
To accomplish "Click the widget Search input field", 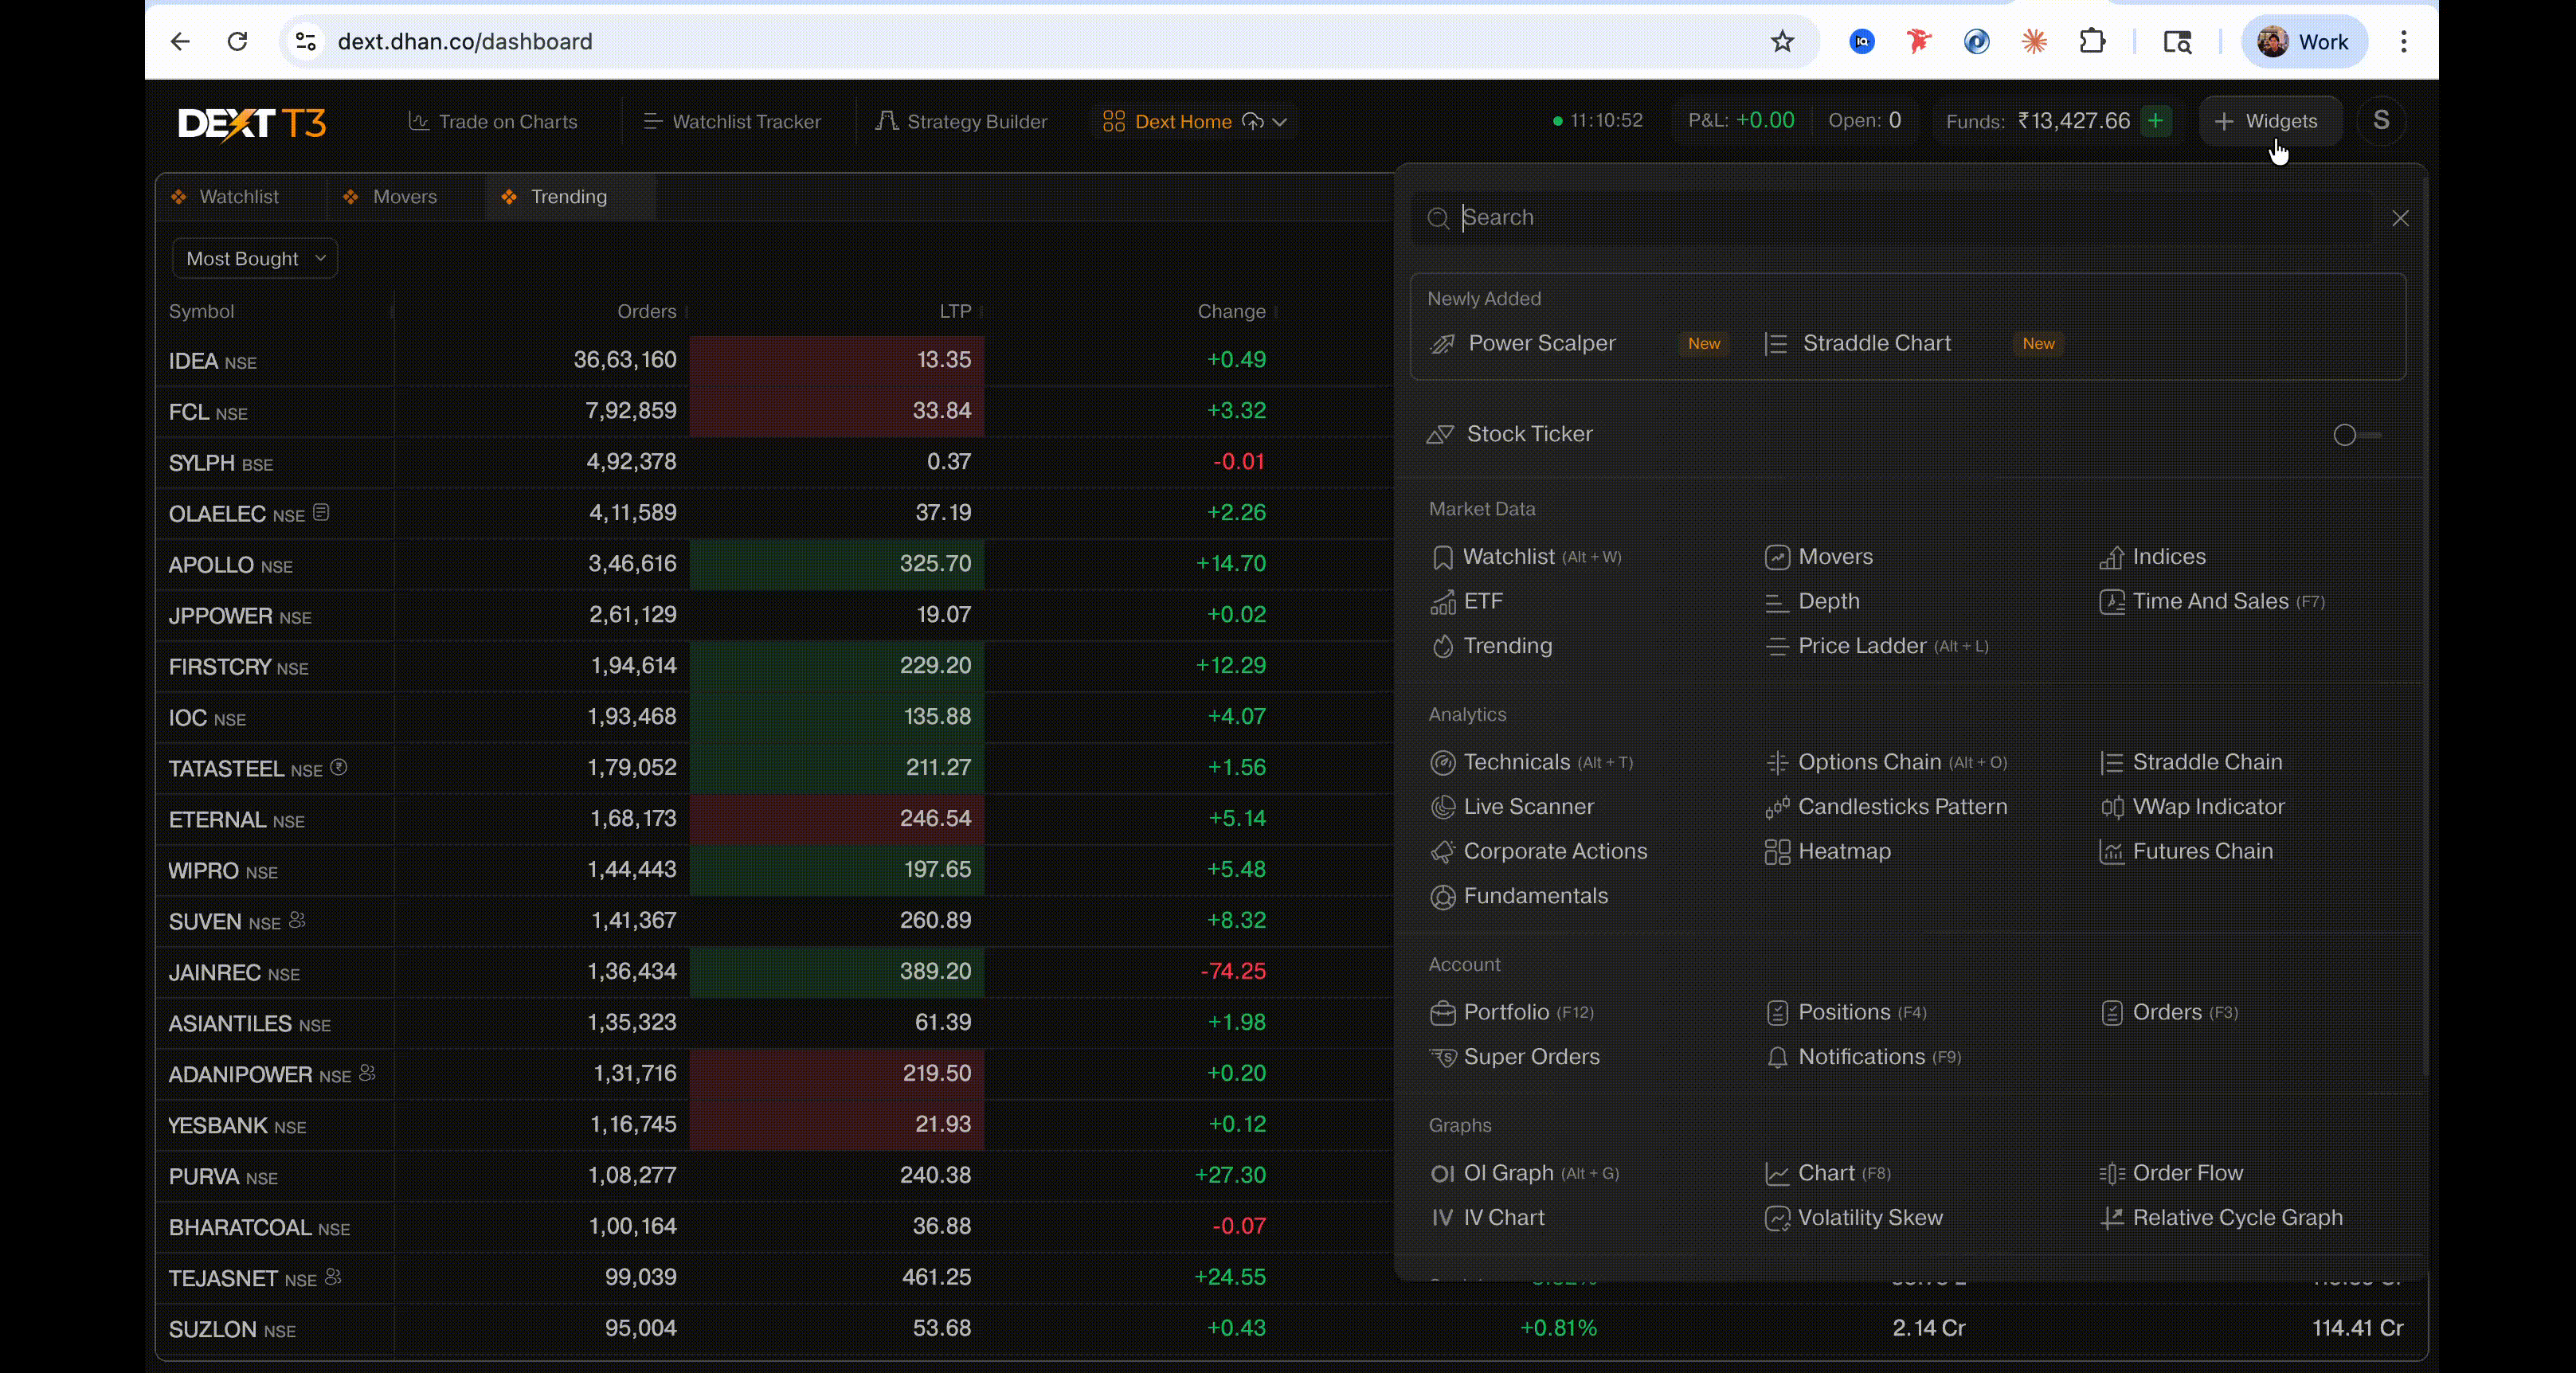I will [x=1892, y=218].
